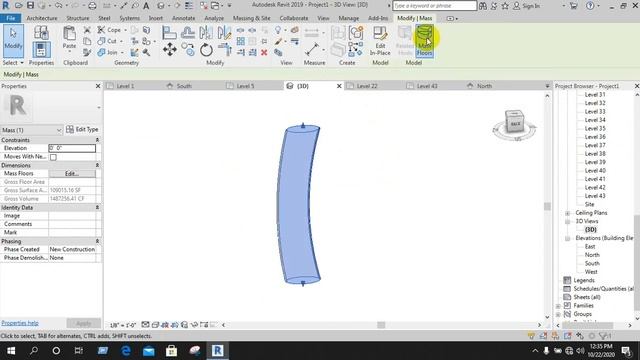Click the Edit Type button
The height and width of the screenshot is (360, 640).
82,129
